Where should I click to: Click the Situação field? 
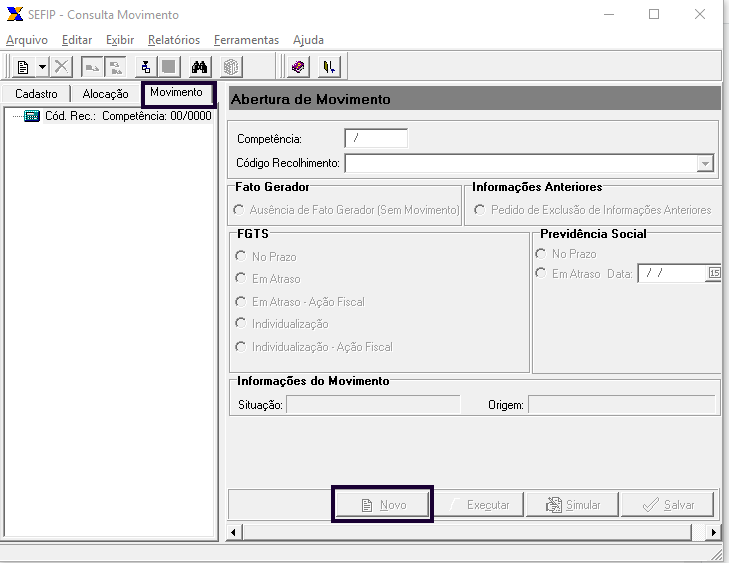[x=373, y=404]
